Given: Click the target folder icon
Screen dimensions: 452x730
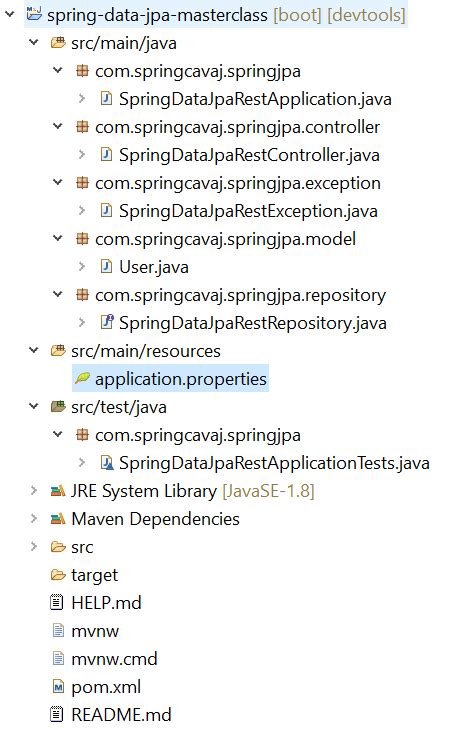Looking at the screenshot, I should click(x=58, y=575).
